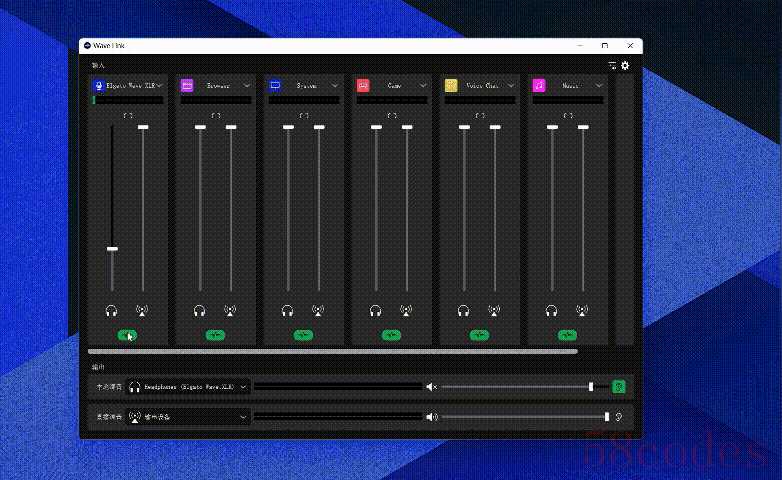
Task: Mute Voice Chat headphone monitor icon
Action: 463,311
